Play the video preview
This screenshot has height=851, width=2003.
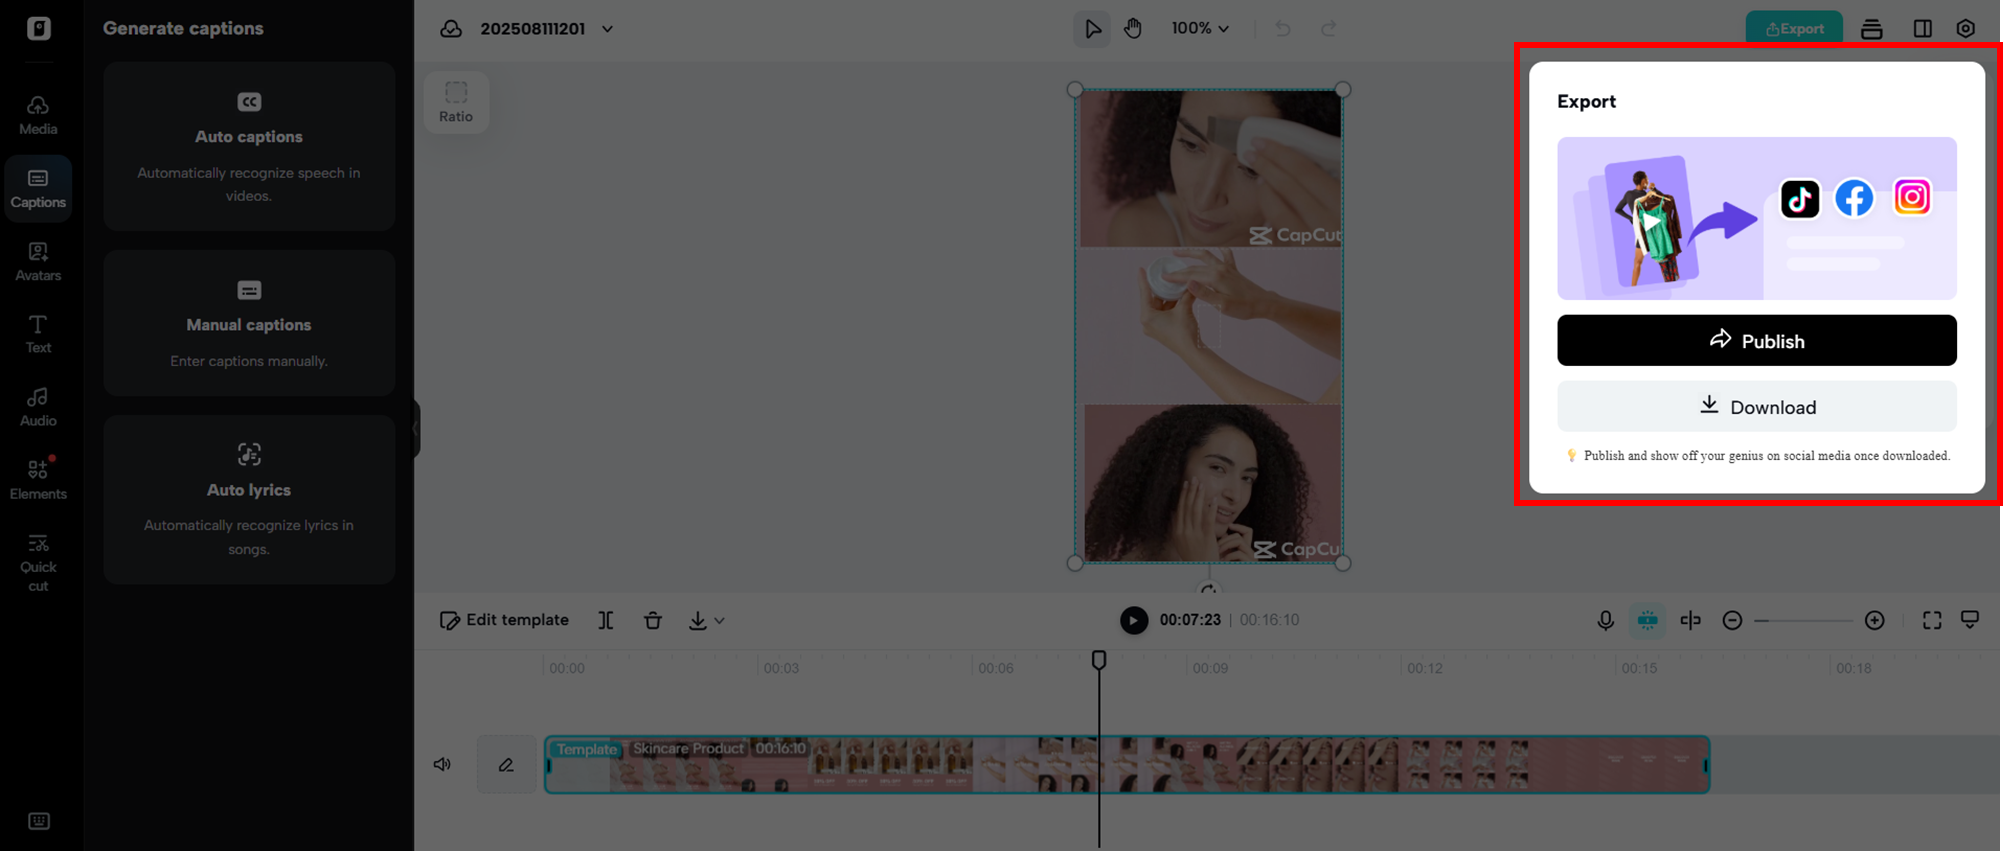click(x=1133, y=621)
